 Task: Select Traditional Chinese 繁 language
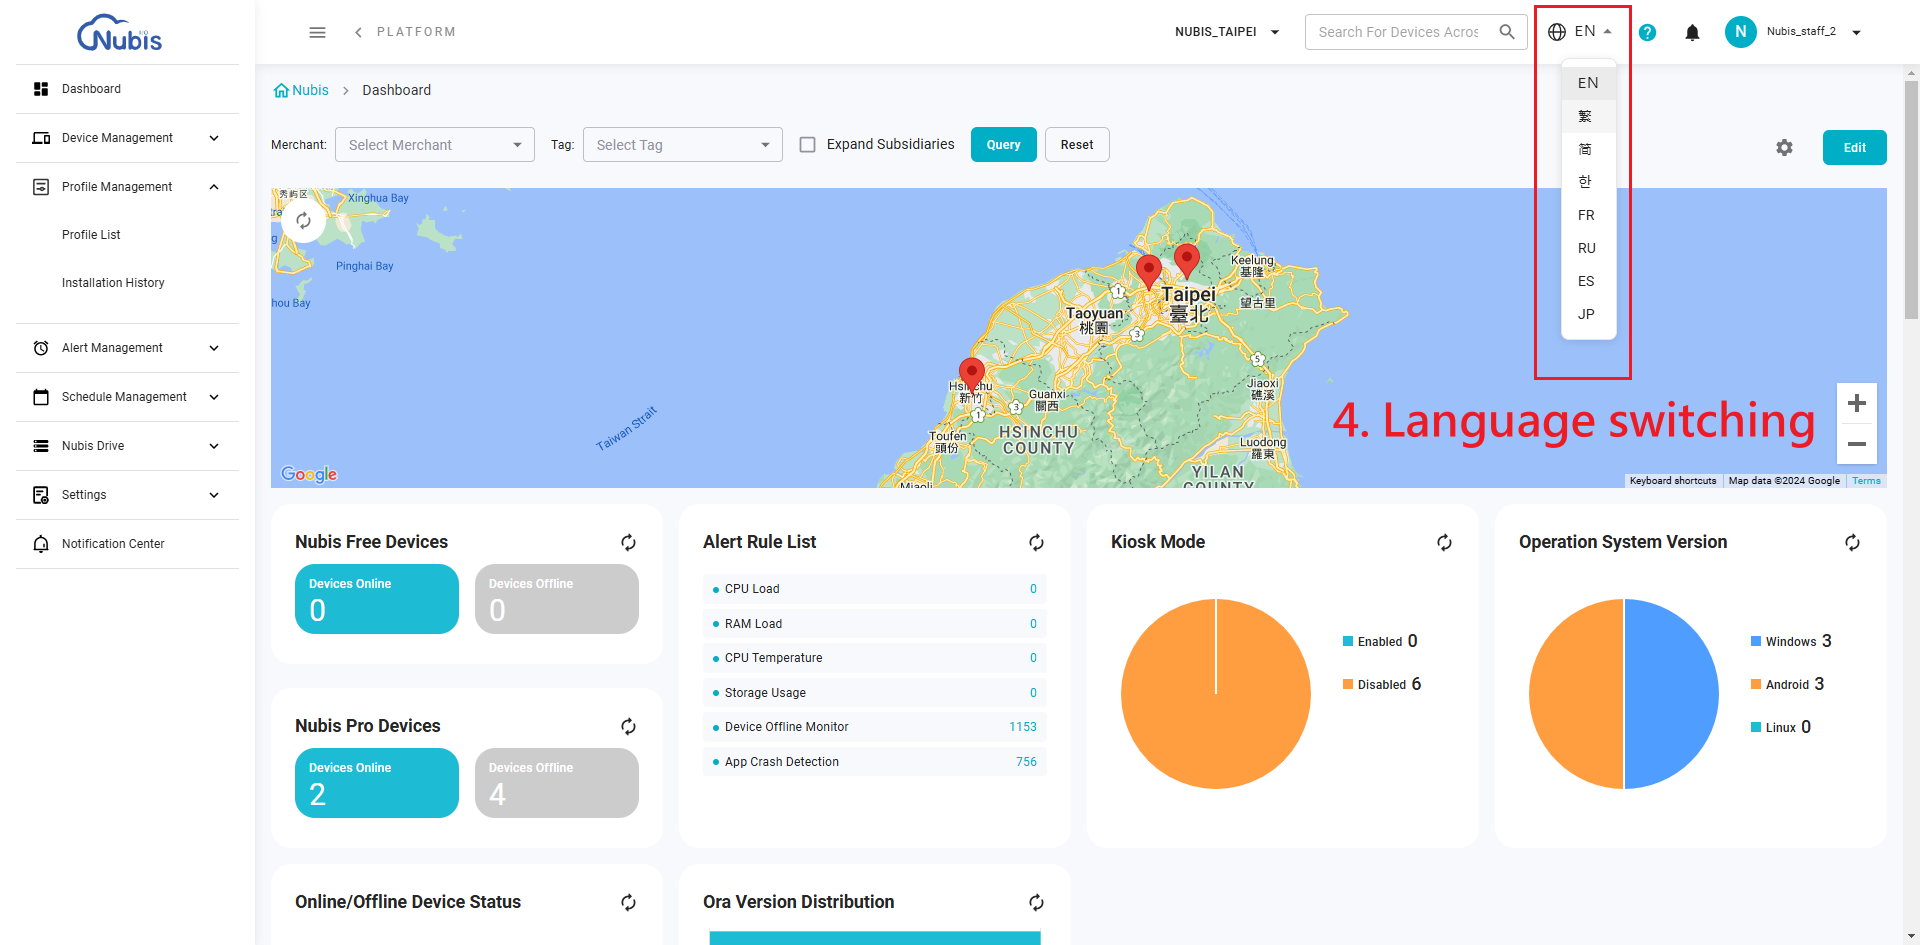click(1588, 116)
